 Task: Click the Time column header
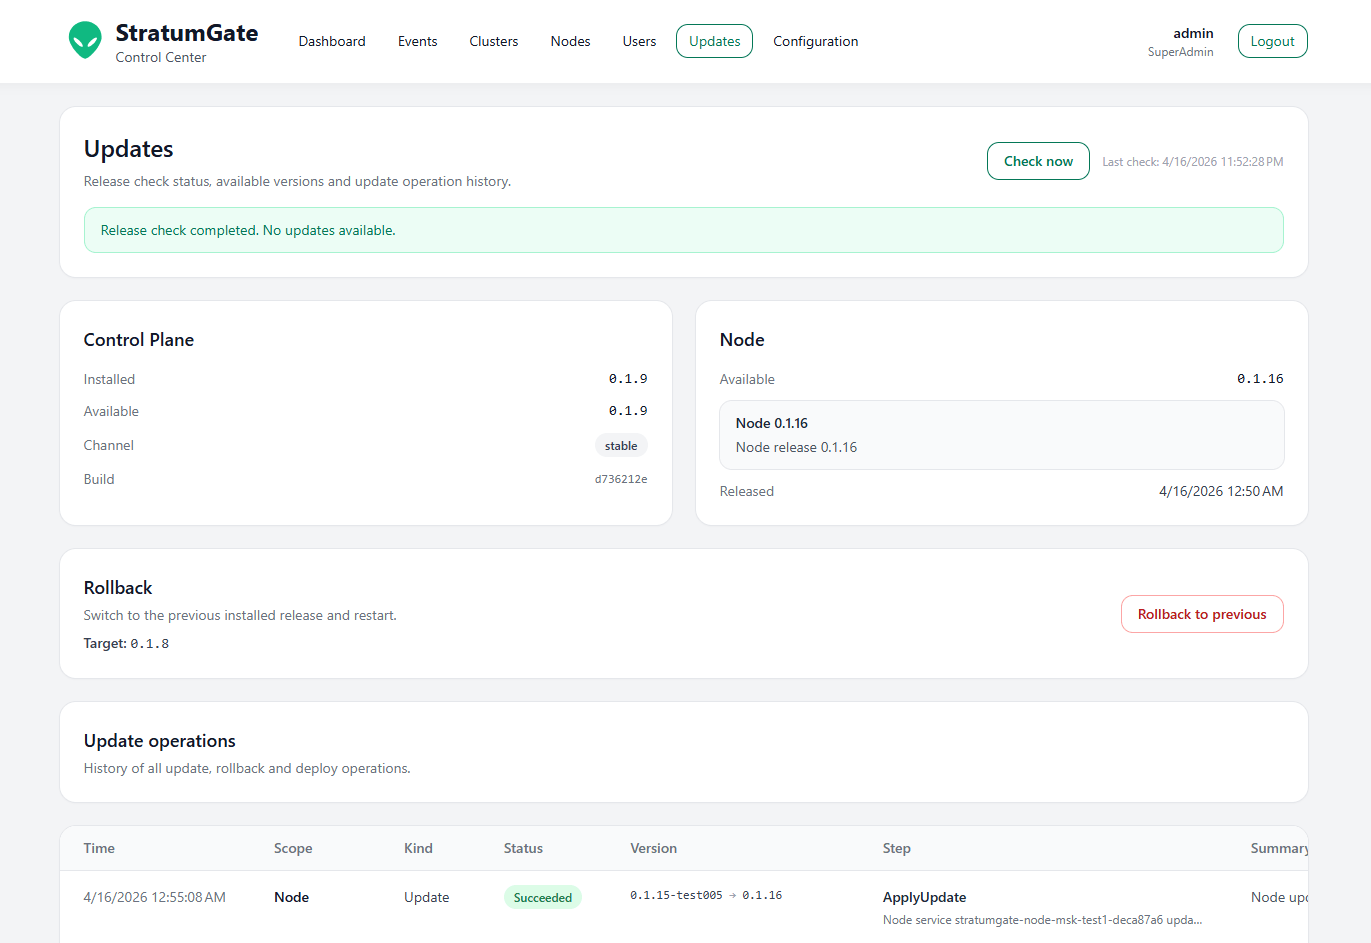[99, 848]
